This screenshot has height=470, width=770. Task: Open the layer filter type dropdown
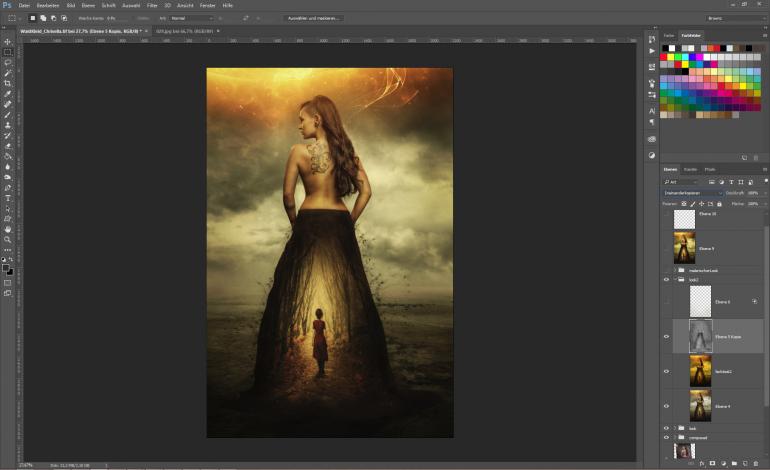tap(681, 182)
